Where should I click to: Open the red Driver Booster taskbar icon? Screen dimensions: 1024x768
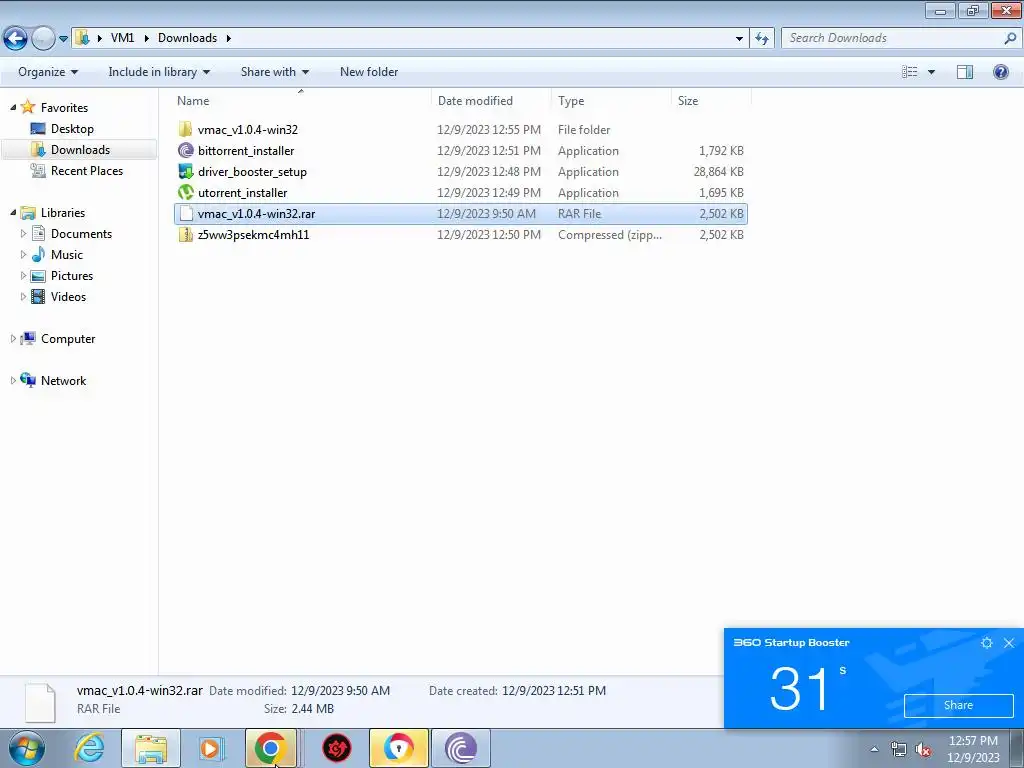click(x=336, y=748)
